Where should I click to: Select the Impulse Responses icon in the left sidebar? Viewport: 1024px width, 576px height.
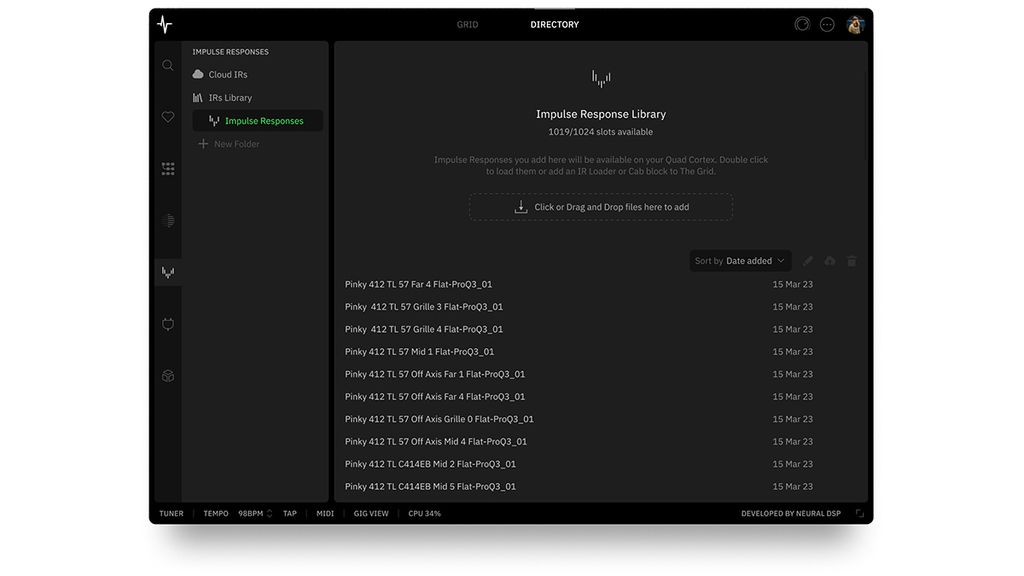(168, 272)
